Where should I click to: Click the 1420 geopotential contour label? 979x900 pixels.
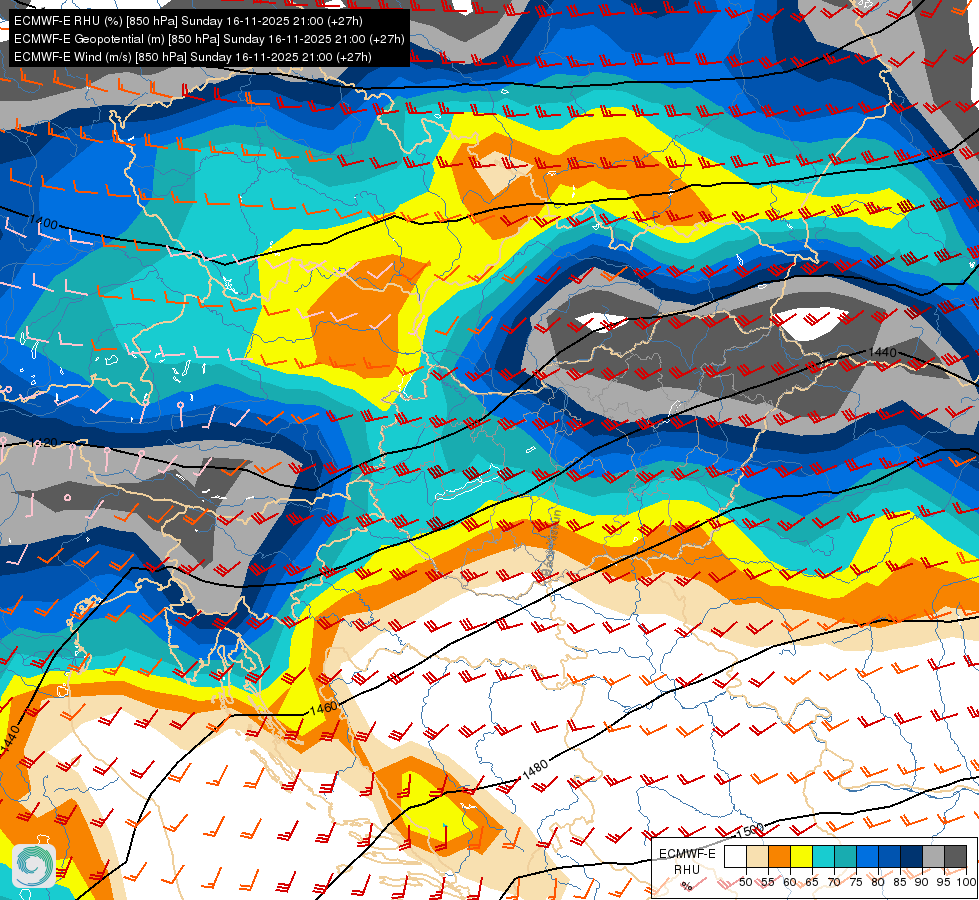tap(44, 443)
